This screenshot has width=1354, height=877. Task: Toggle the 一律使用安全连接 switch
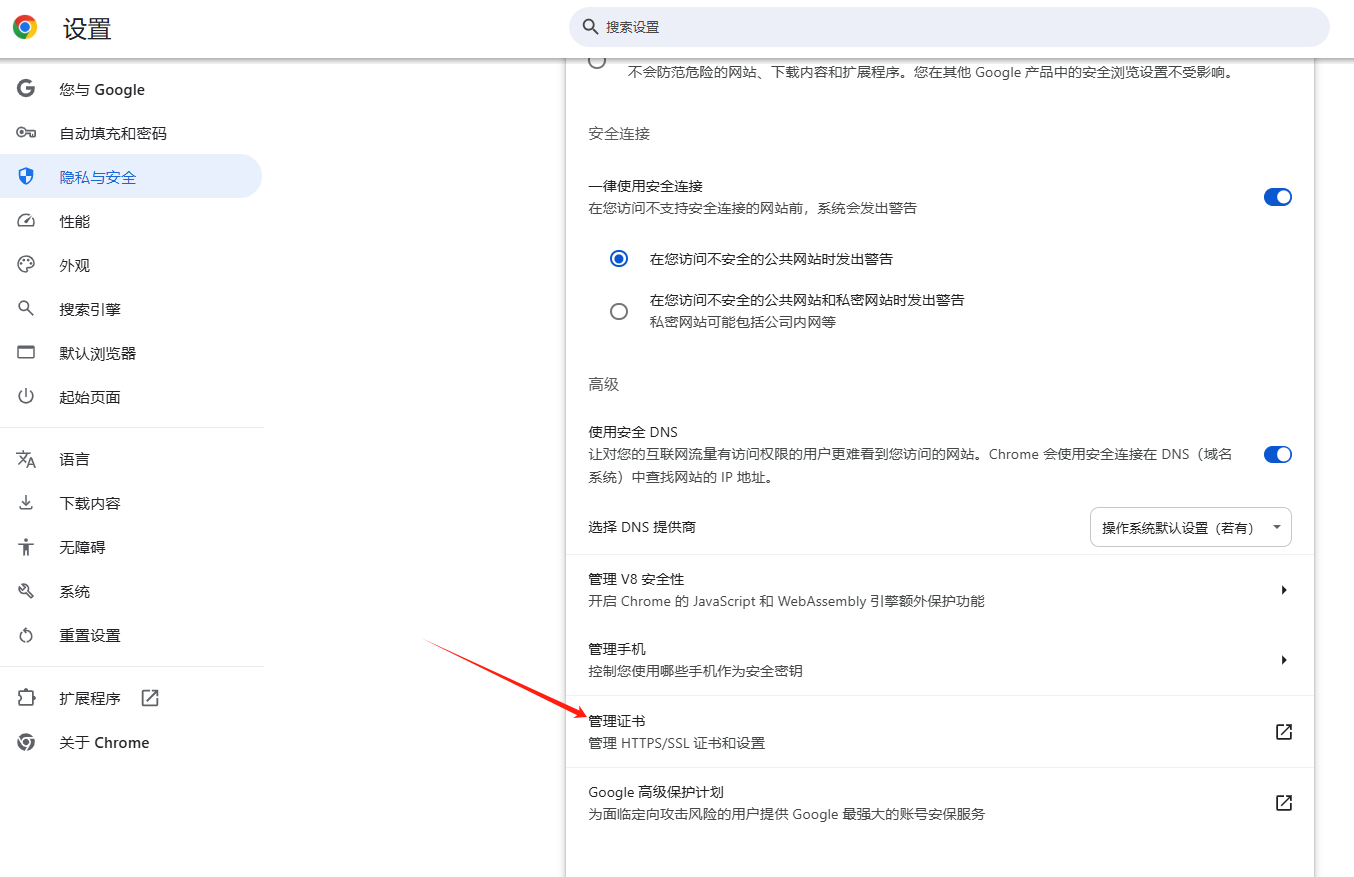click(x=1278, y=197)
